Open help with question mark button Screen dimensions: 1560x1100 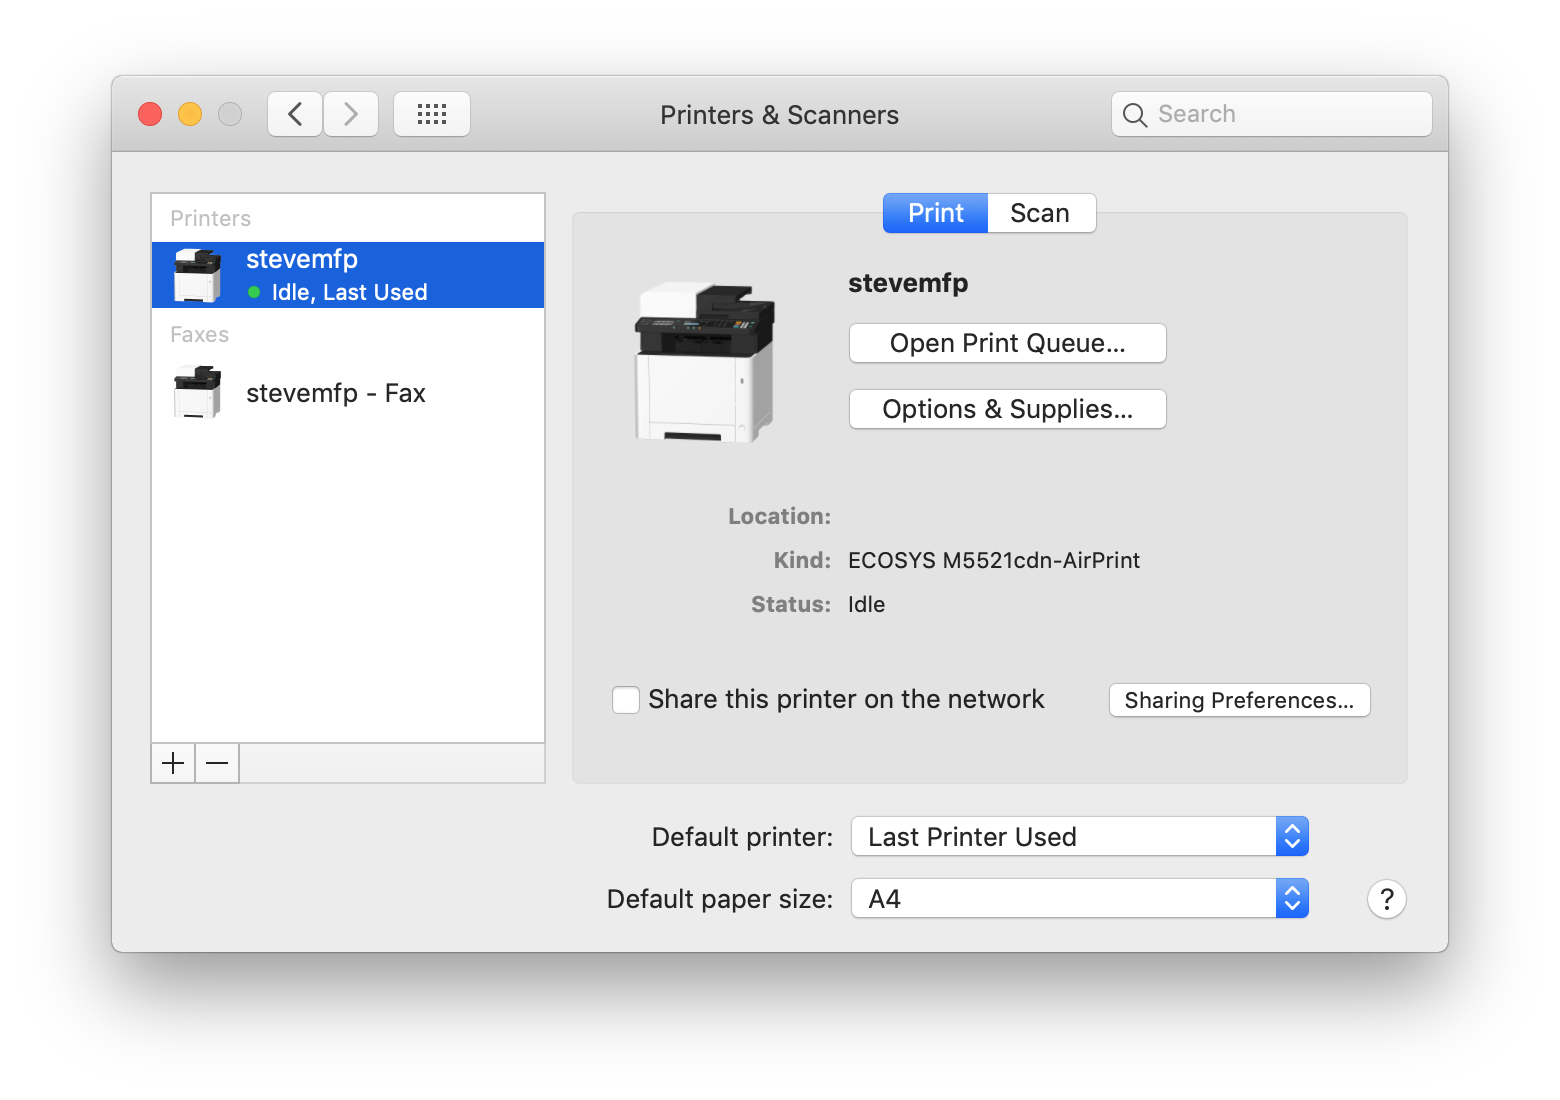point(1387,899)
